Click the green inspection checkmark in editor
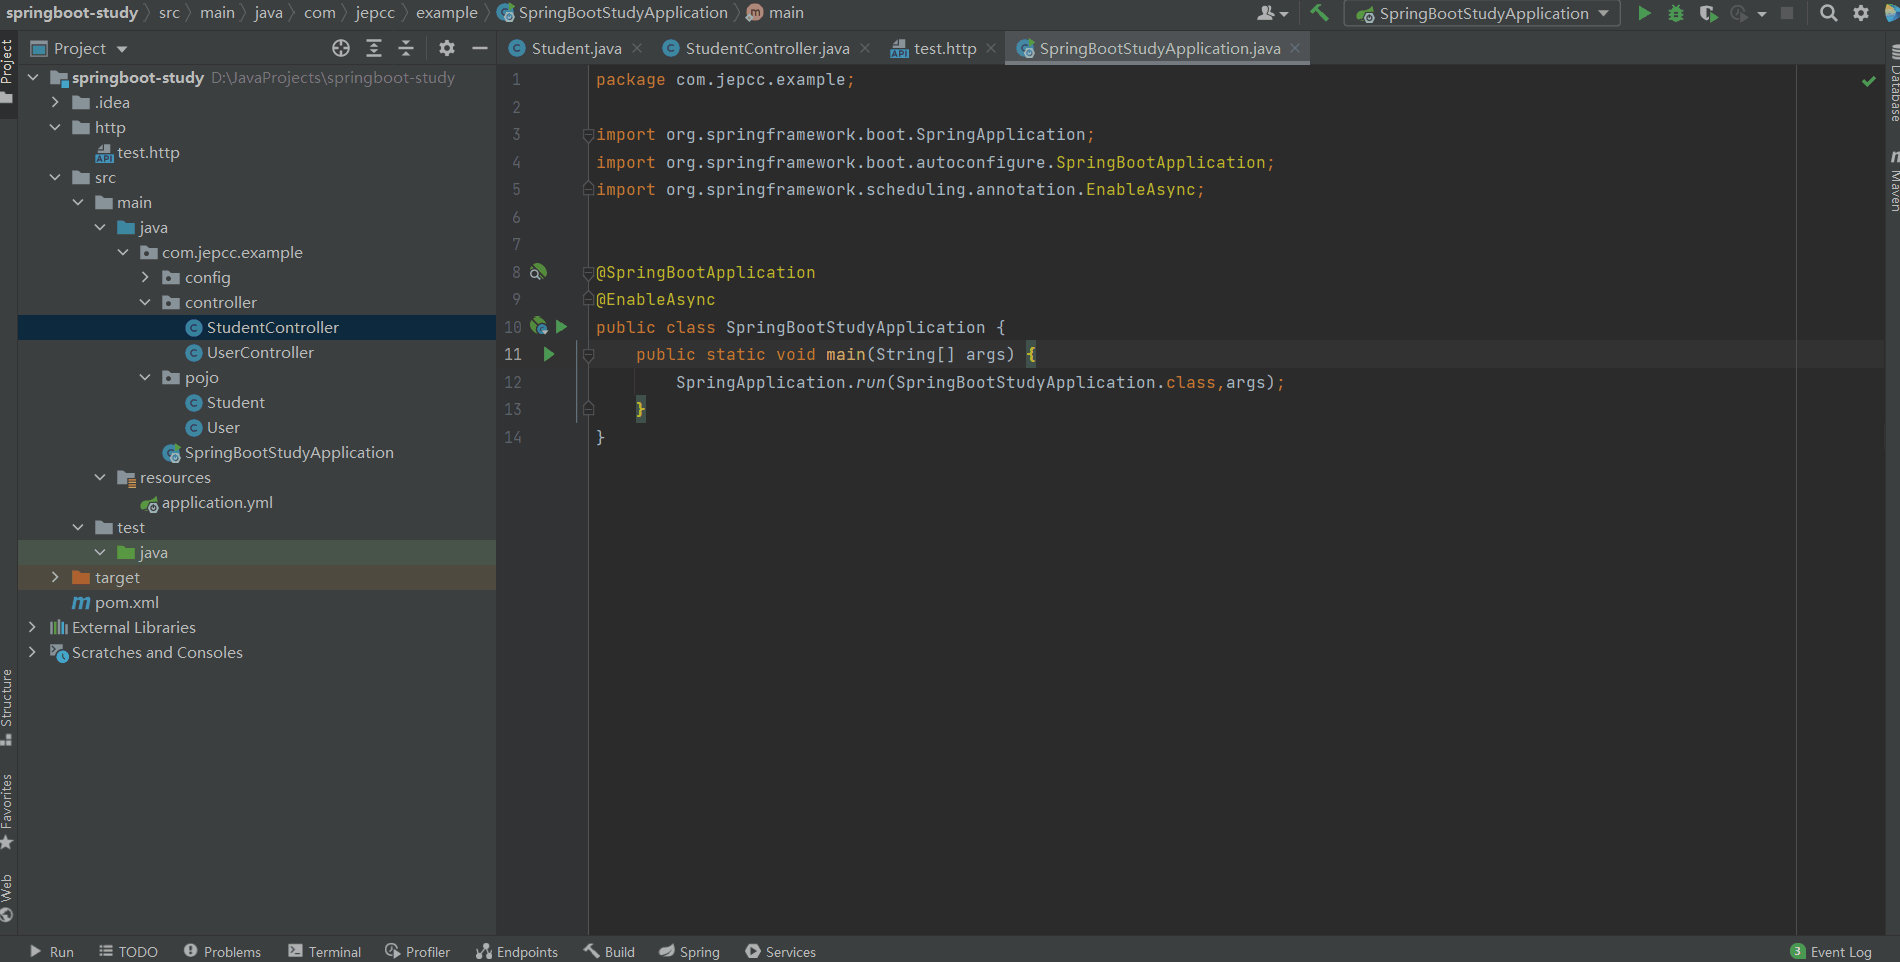The image size is (1900, 962). pos(1868,81)
